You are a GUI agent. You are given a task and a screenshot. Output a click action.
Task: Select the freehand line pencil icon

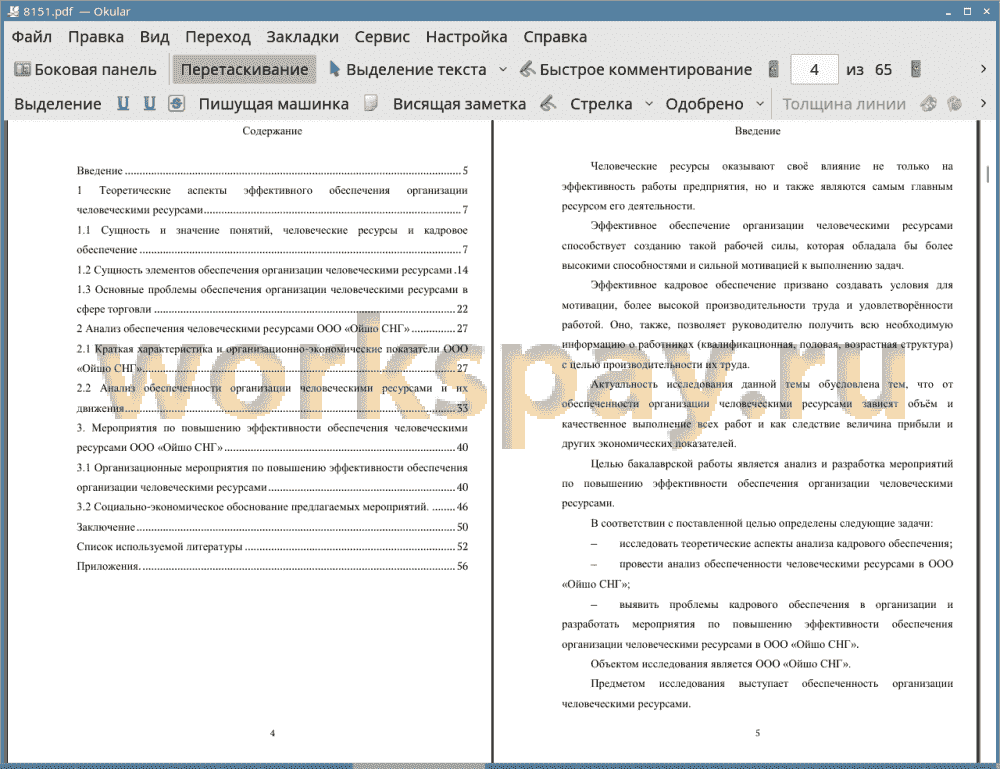pos(548,103)
